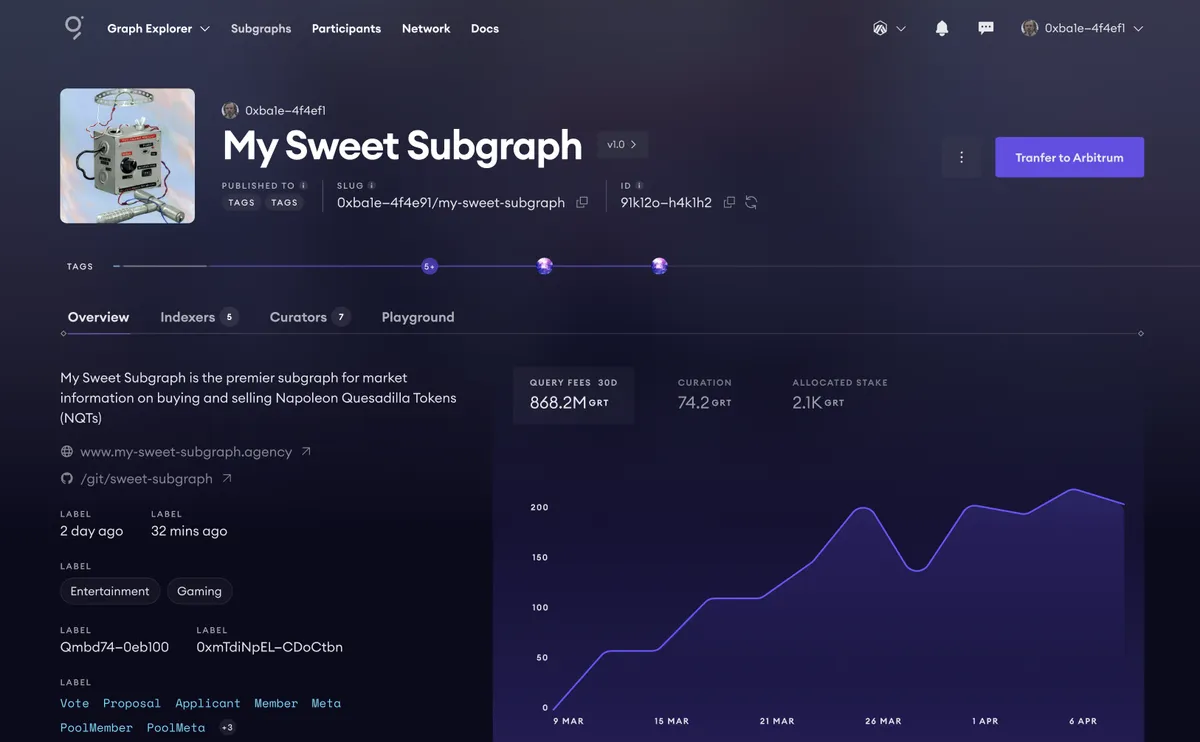Viewport: 1200px width, 742px height.
Task: Select the Query Fees 30D metric
Action: pos(573,395)
